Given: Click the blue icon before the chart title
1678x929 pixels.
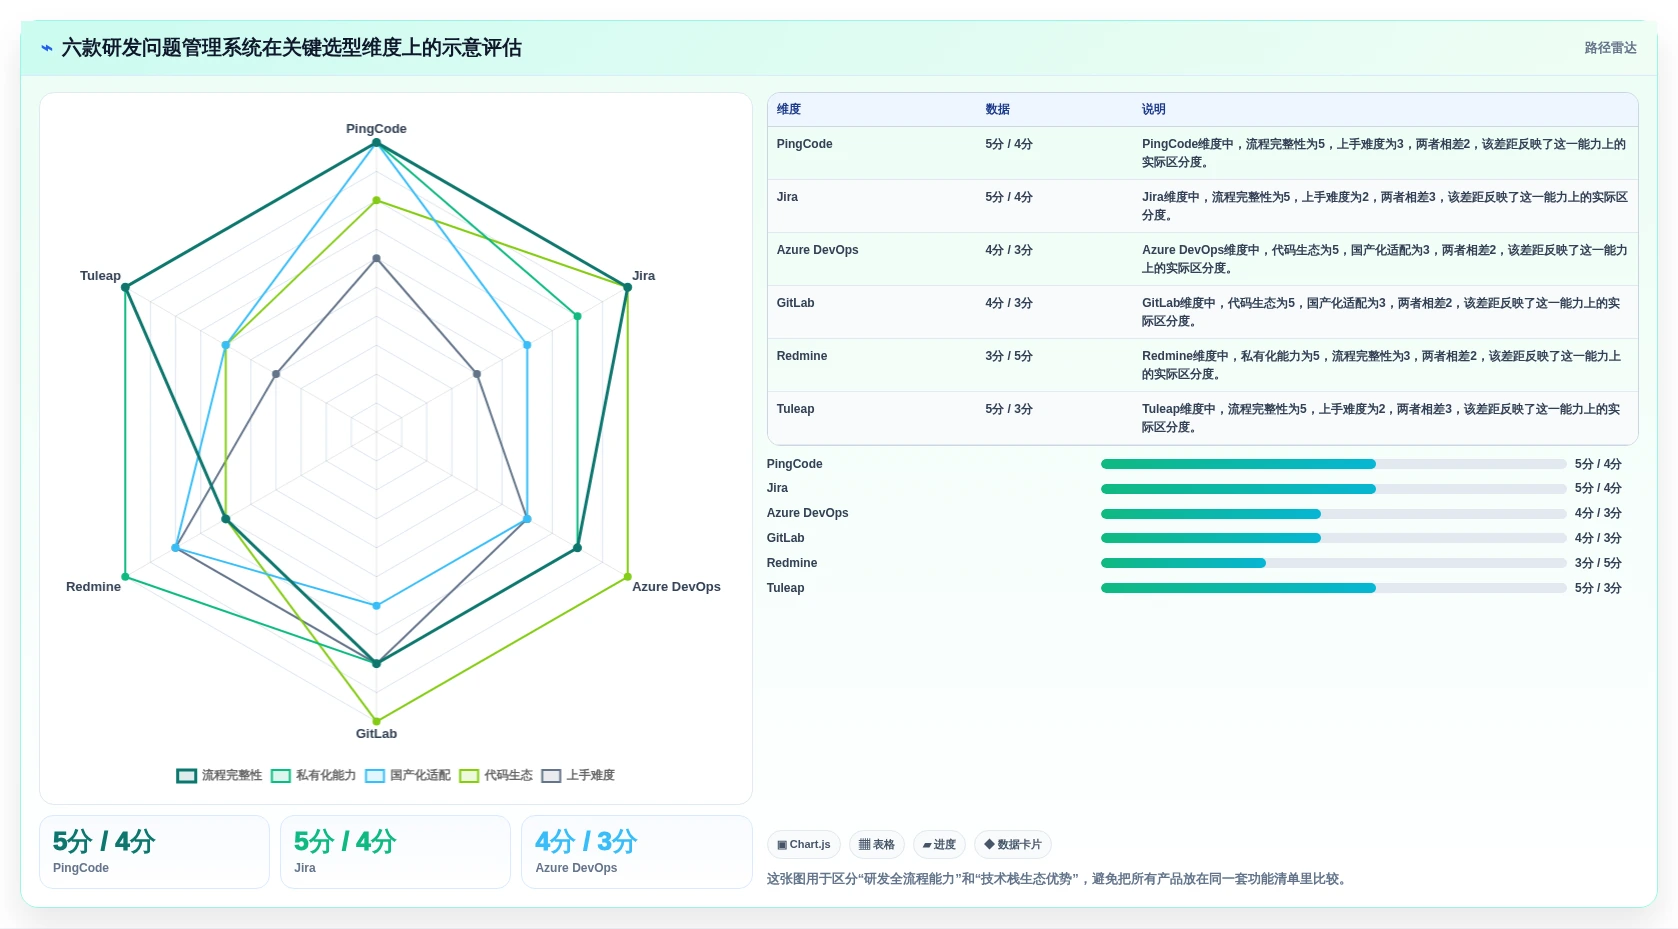Looking at the screenshot, I should (x=46, y=48).
